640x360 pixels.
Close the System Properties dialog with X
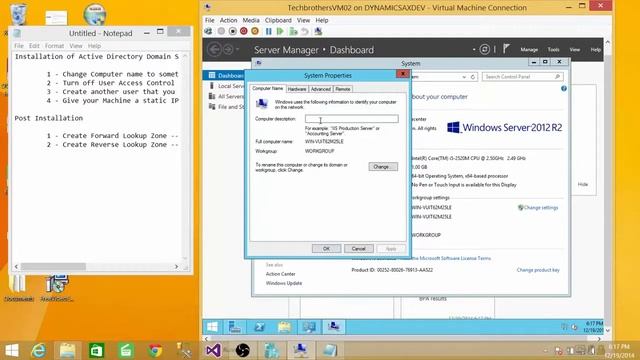(x=402, y=73)
